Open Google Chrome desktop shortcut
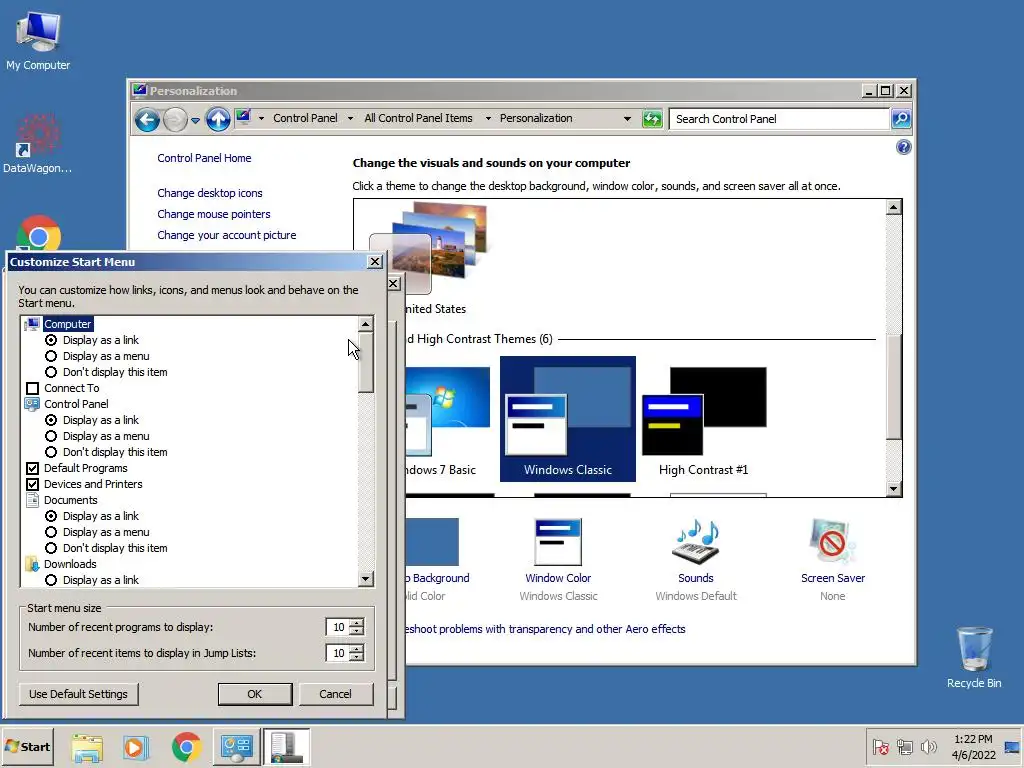Image resolution: width=1024 pixels, height=768 pixels. point(39,234)
